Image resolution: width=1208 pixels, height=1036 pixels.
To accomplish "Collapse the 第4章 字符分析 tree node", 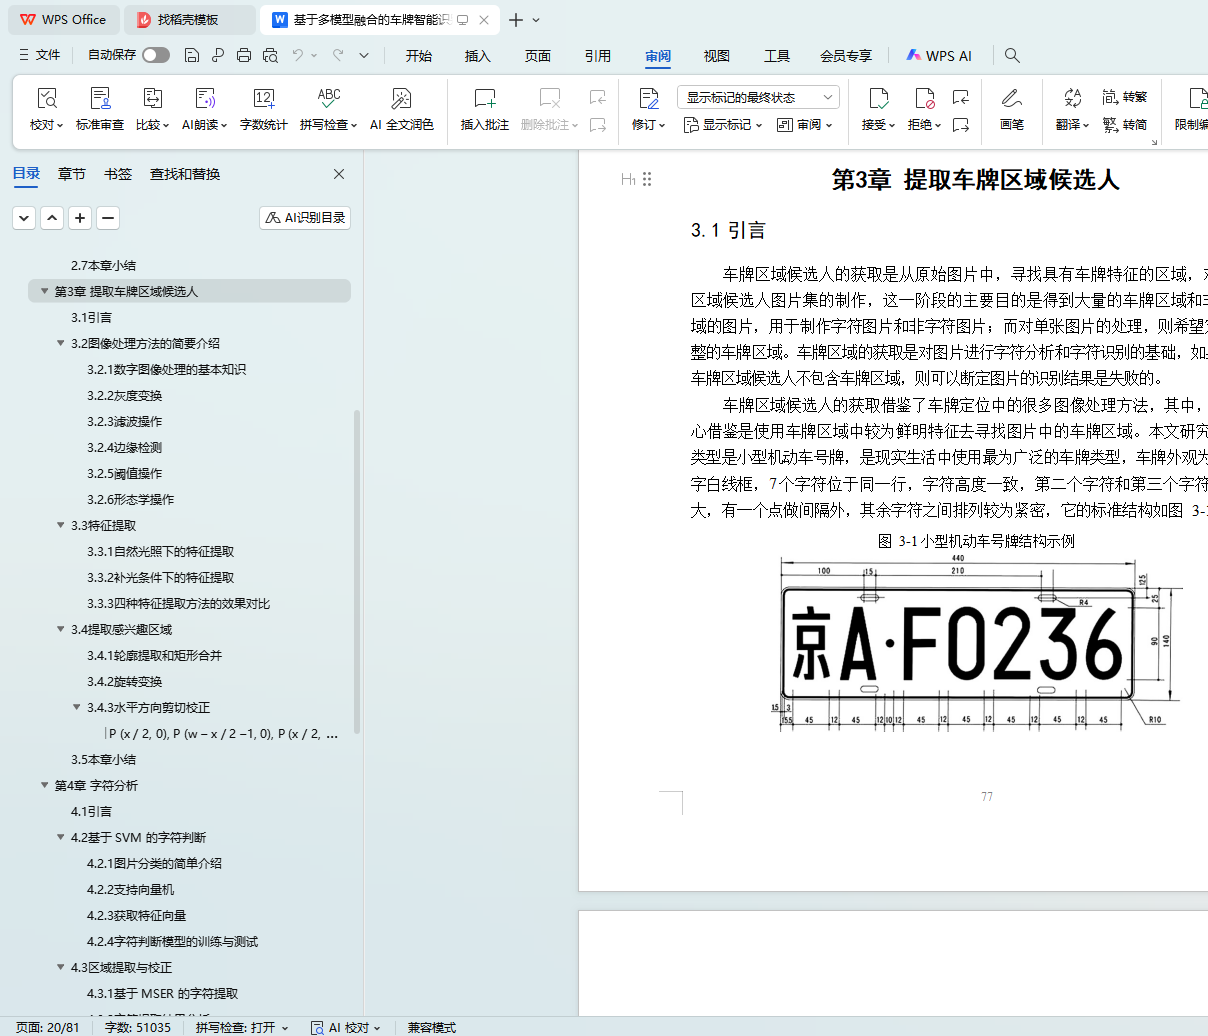I will click(x=45, y=785).
